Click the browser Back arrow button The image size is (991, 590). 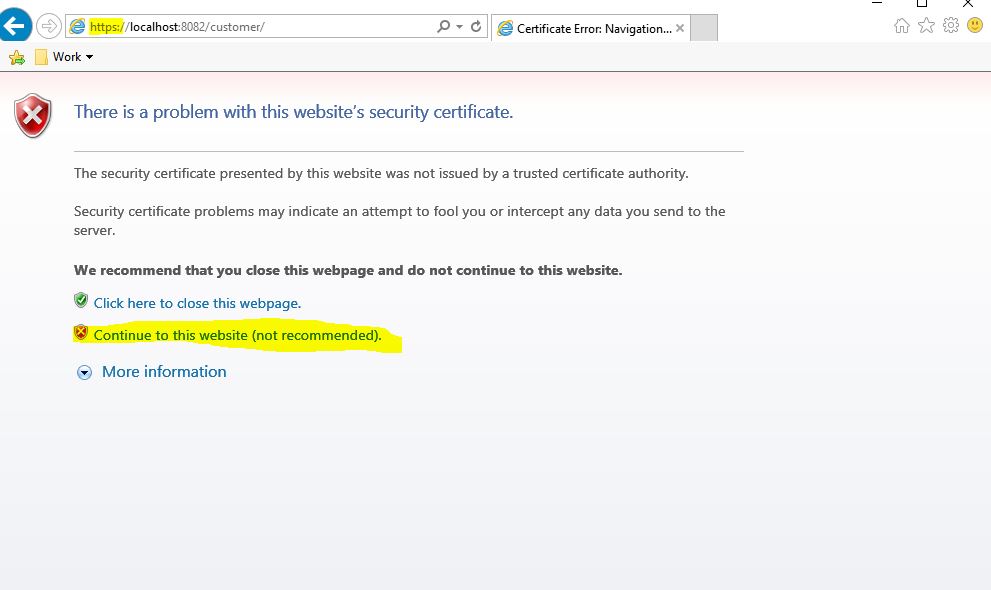click(x=16, y=26)
